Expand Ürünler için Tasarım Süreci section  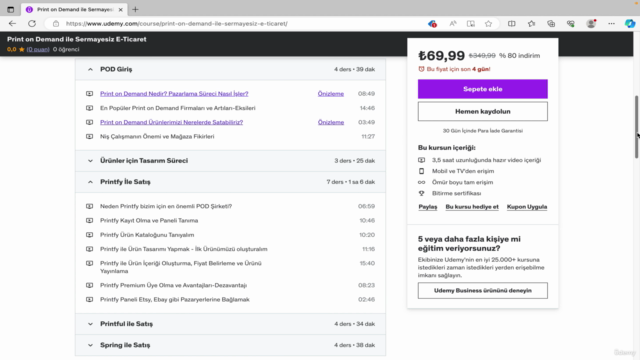230,161
